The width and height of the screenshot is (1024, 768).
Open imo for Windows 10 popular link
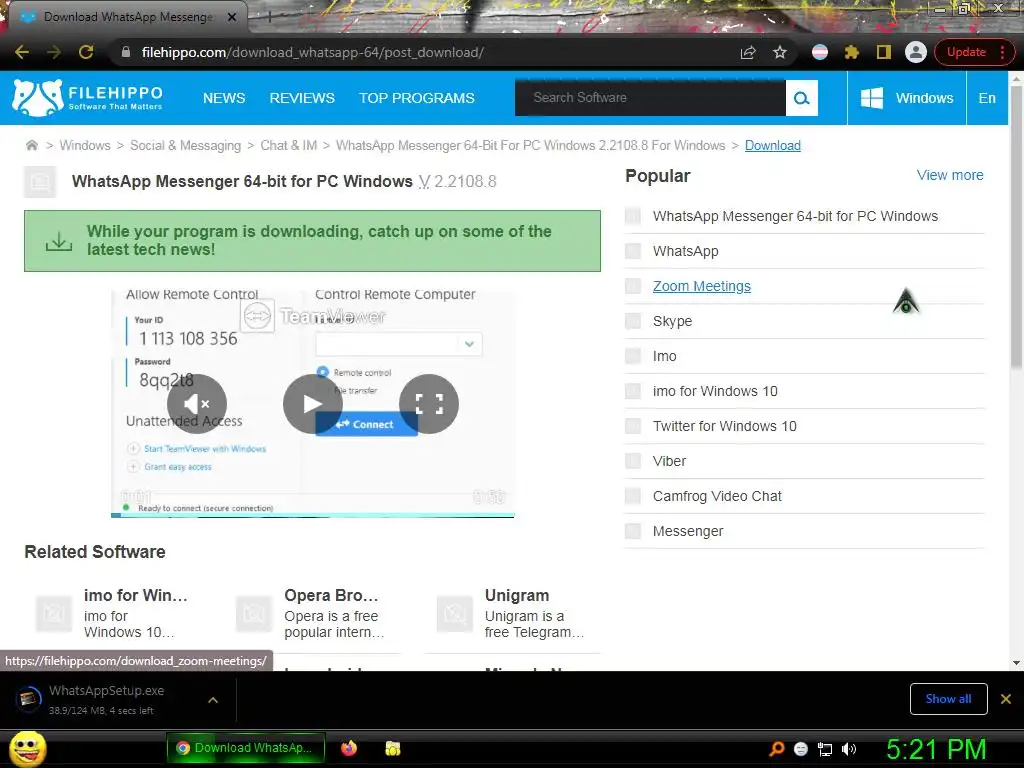tap(715, 391)
